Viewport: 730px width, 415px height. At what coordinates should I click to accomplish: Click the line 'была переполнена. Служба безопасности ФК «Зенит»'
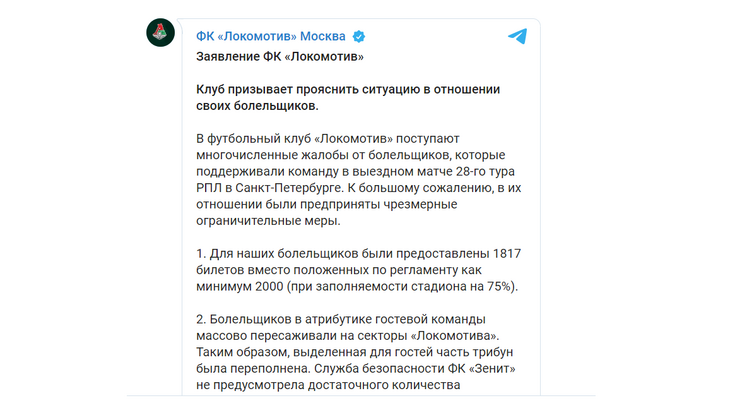(352, 368)
